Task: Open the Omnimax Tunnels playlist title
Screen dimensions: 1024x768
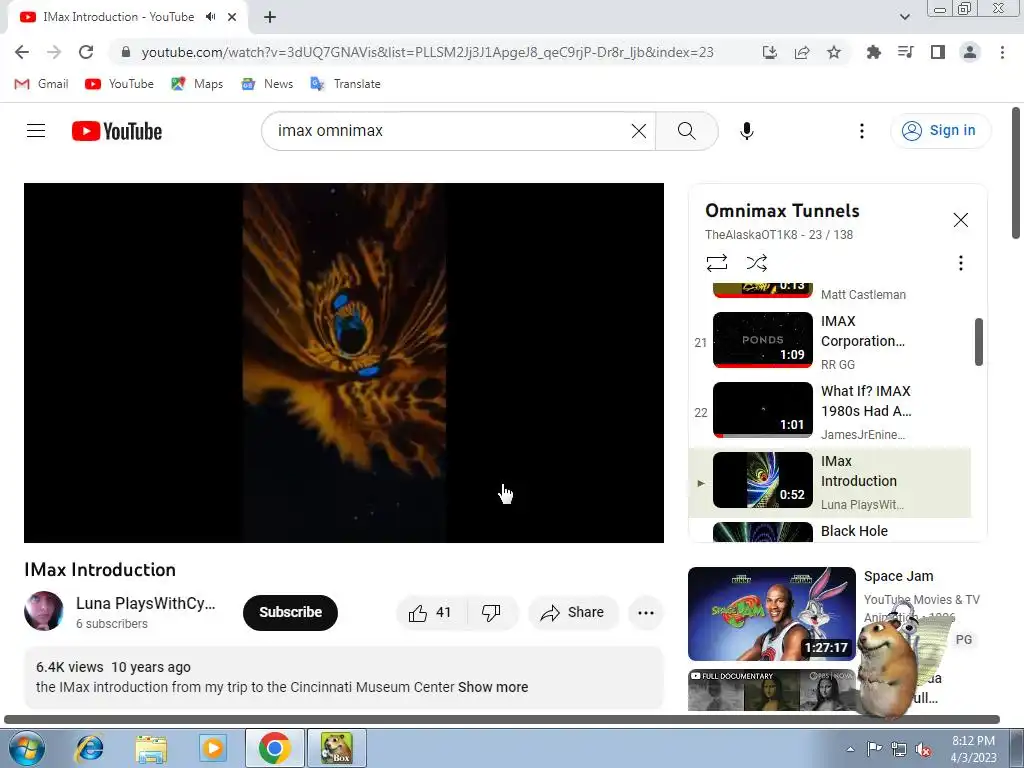Action: (x=782, y=211)
